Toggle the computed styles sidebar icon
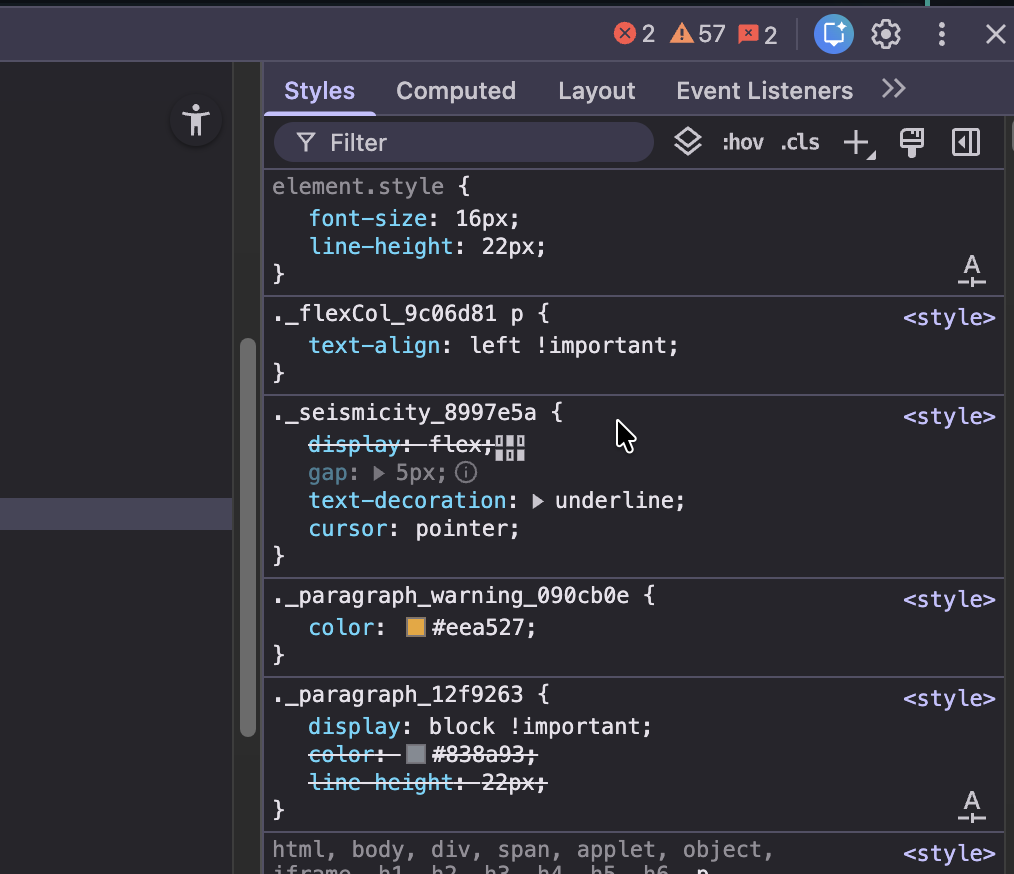The height and width of the screenshot is (874, 1014). pos(965,142)
